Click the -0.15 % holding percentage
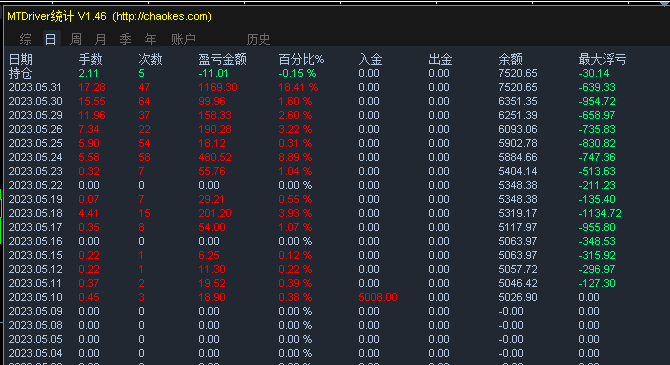This screenshot has height=365, width=670. click(x=297, y=74)
